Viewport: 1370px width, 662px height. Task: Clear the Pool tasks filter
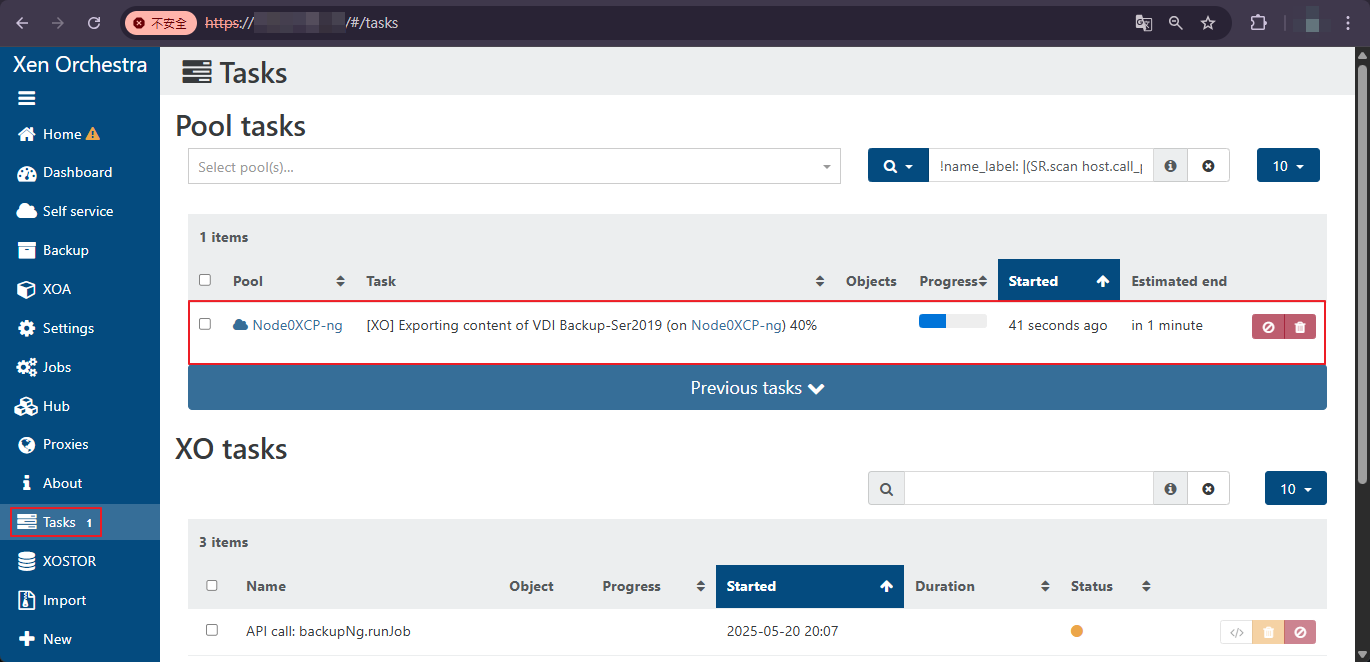click(1208, 166)
